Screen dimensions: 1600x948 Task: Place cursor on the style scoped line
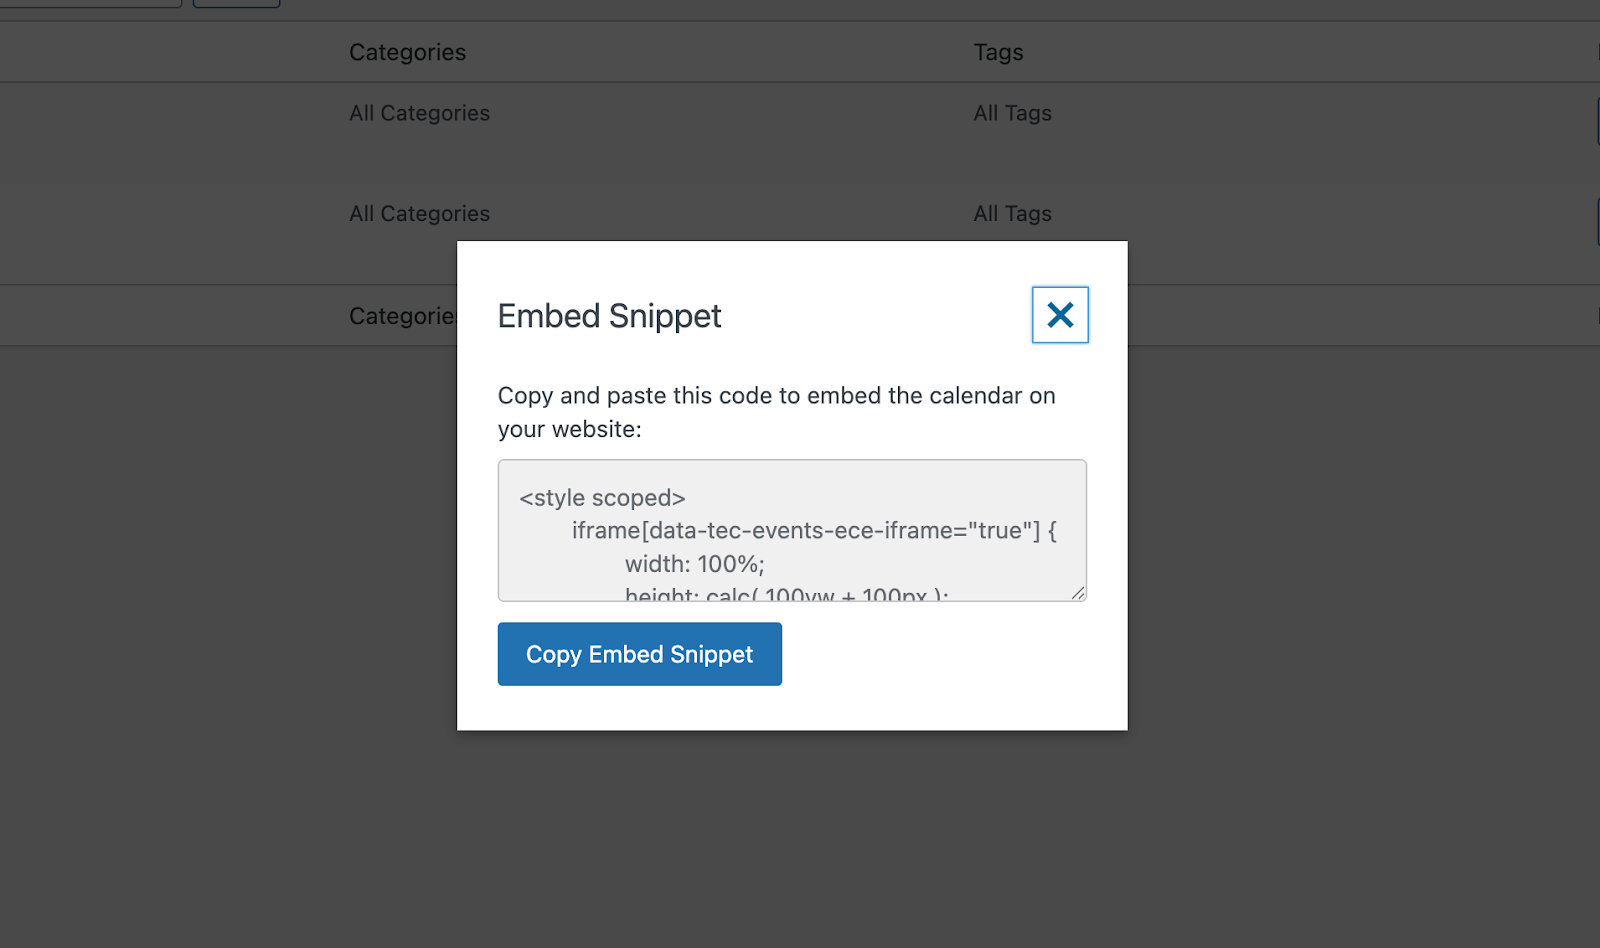(602, 498)
